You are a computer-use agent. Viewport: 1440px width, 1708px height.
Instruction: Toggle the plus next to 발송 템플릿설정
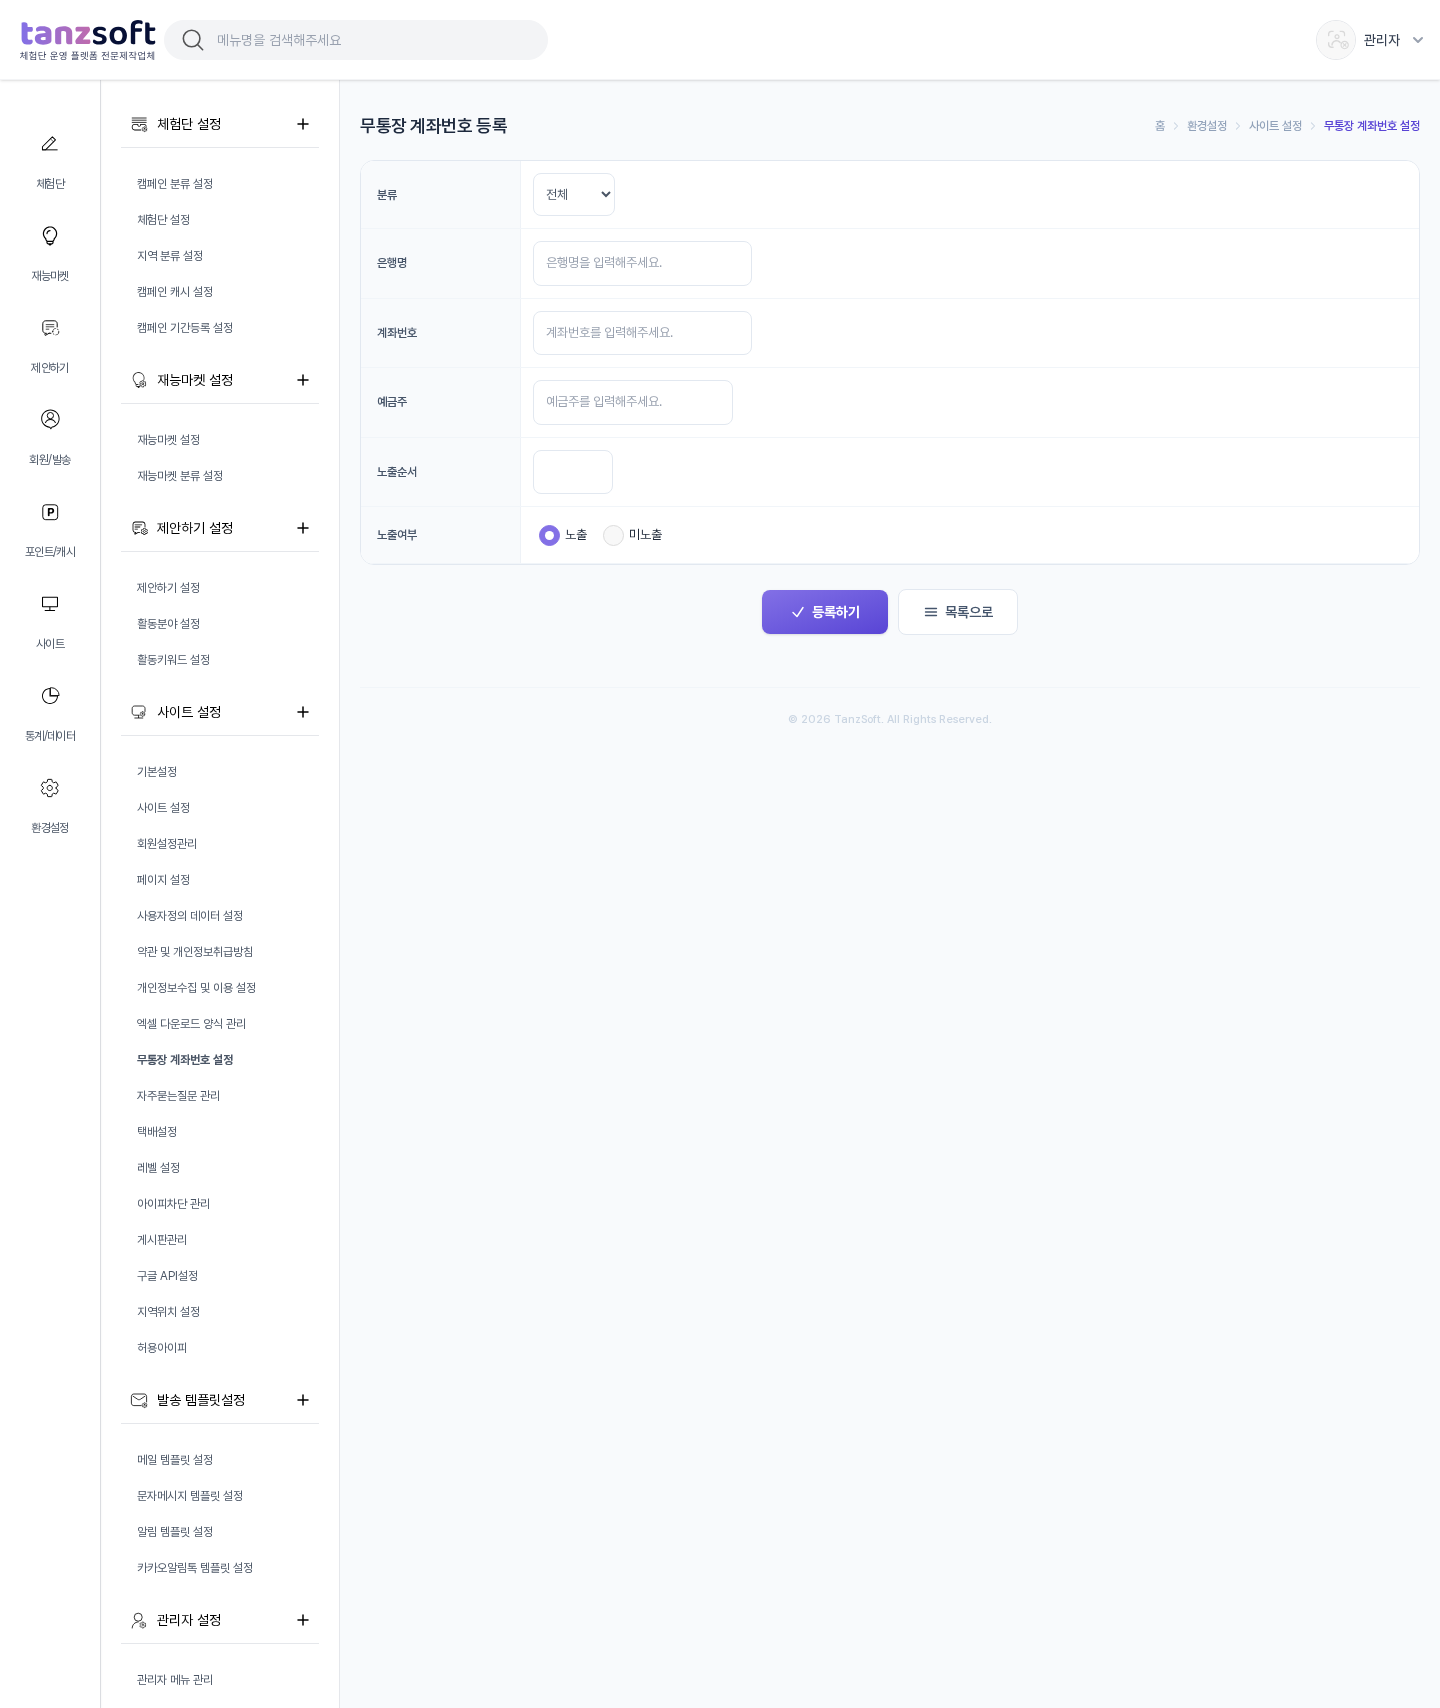(303, 1400)
